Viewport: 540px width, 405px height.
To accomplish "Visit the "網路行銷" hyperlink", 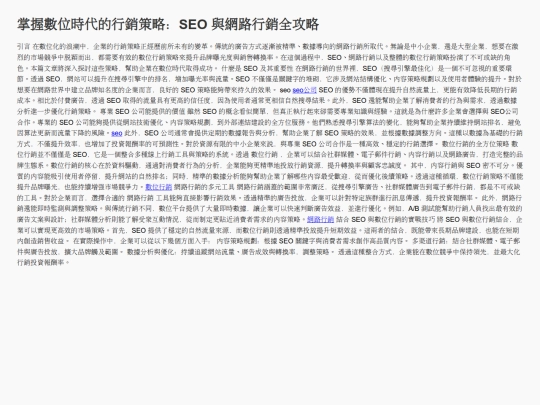I will point(320,219).
